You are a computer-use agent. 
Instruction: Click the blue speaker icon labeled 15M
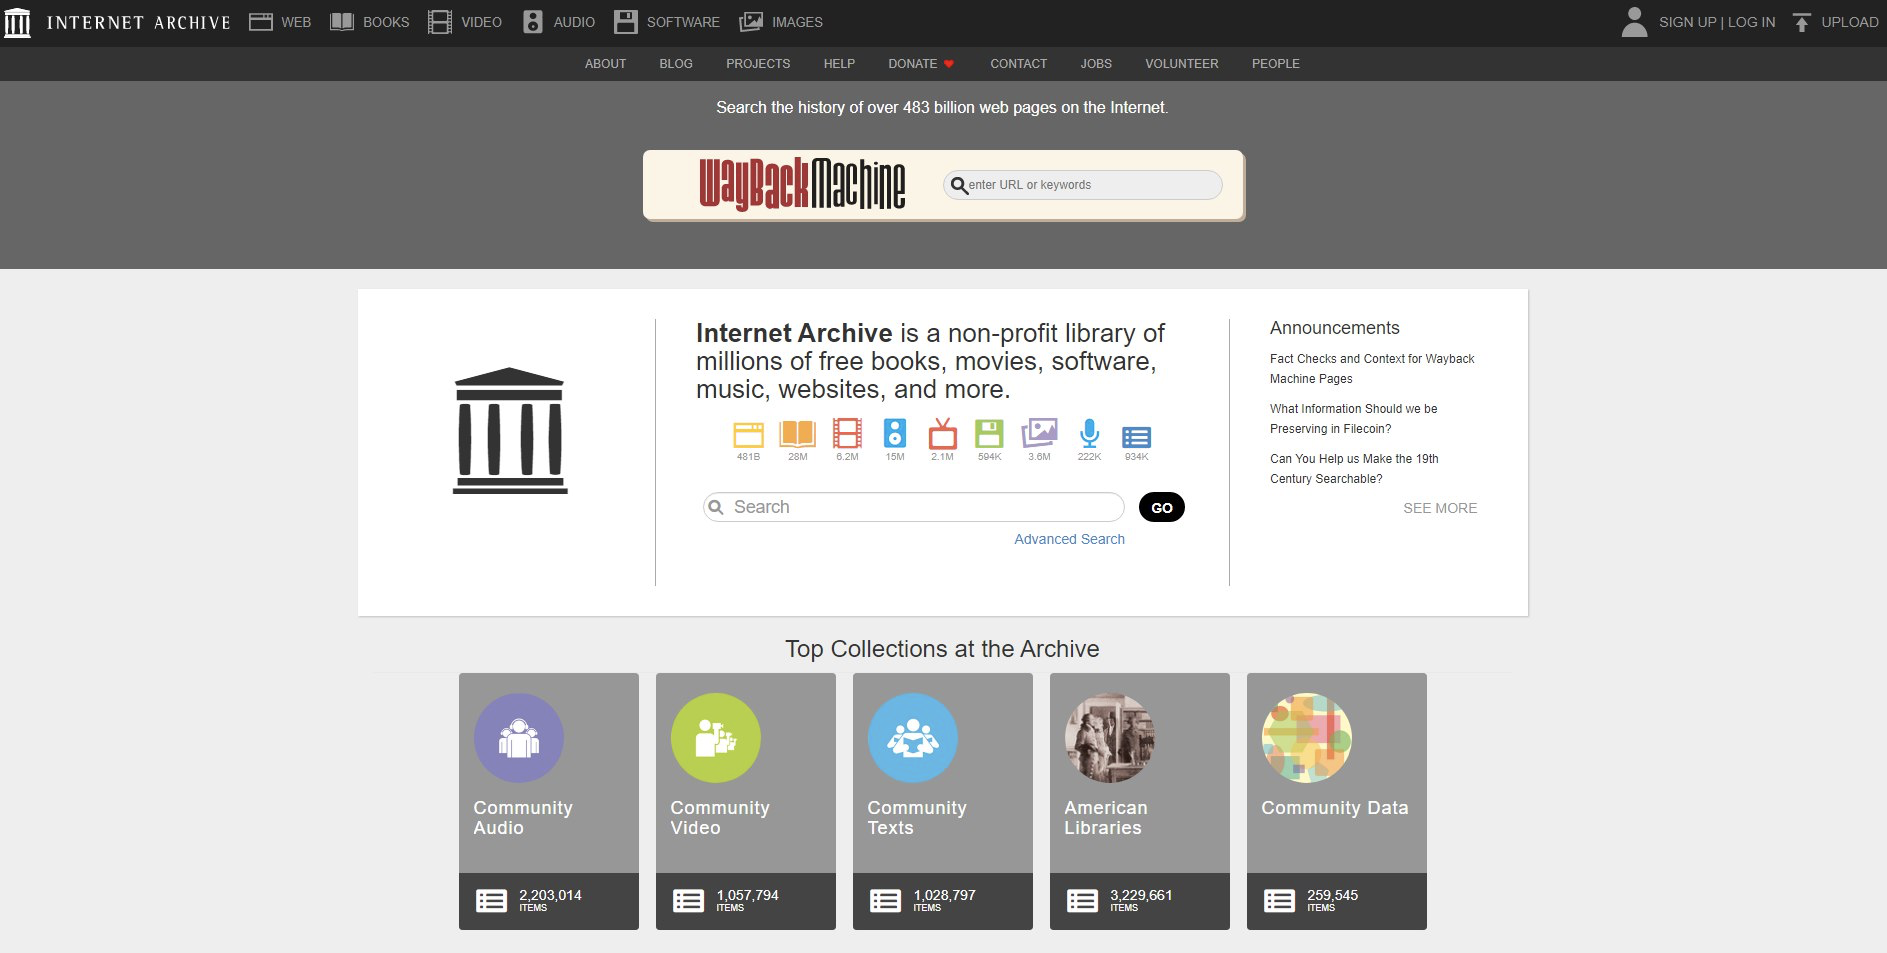coord(895,433)
